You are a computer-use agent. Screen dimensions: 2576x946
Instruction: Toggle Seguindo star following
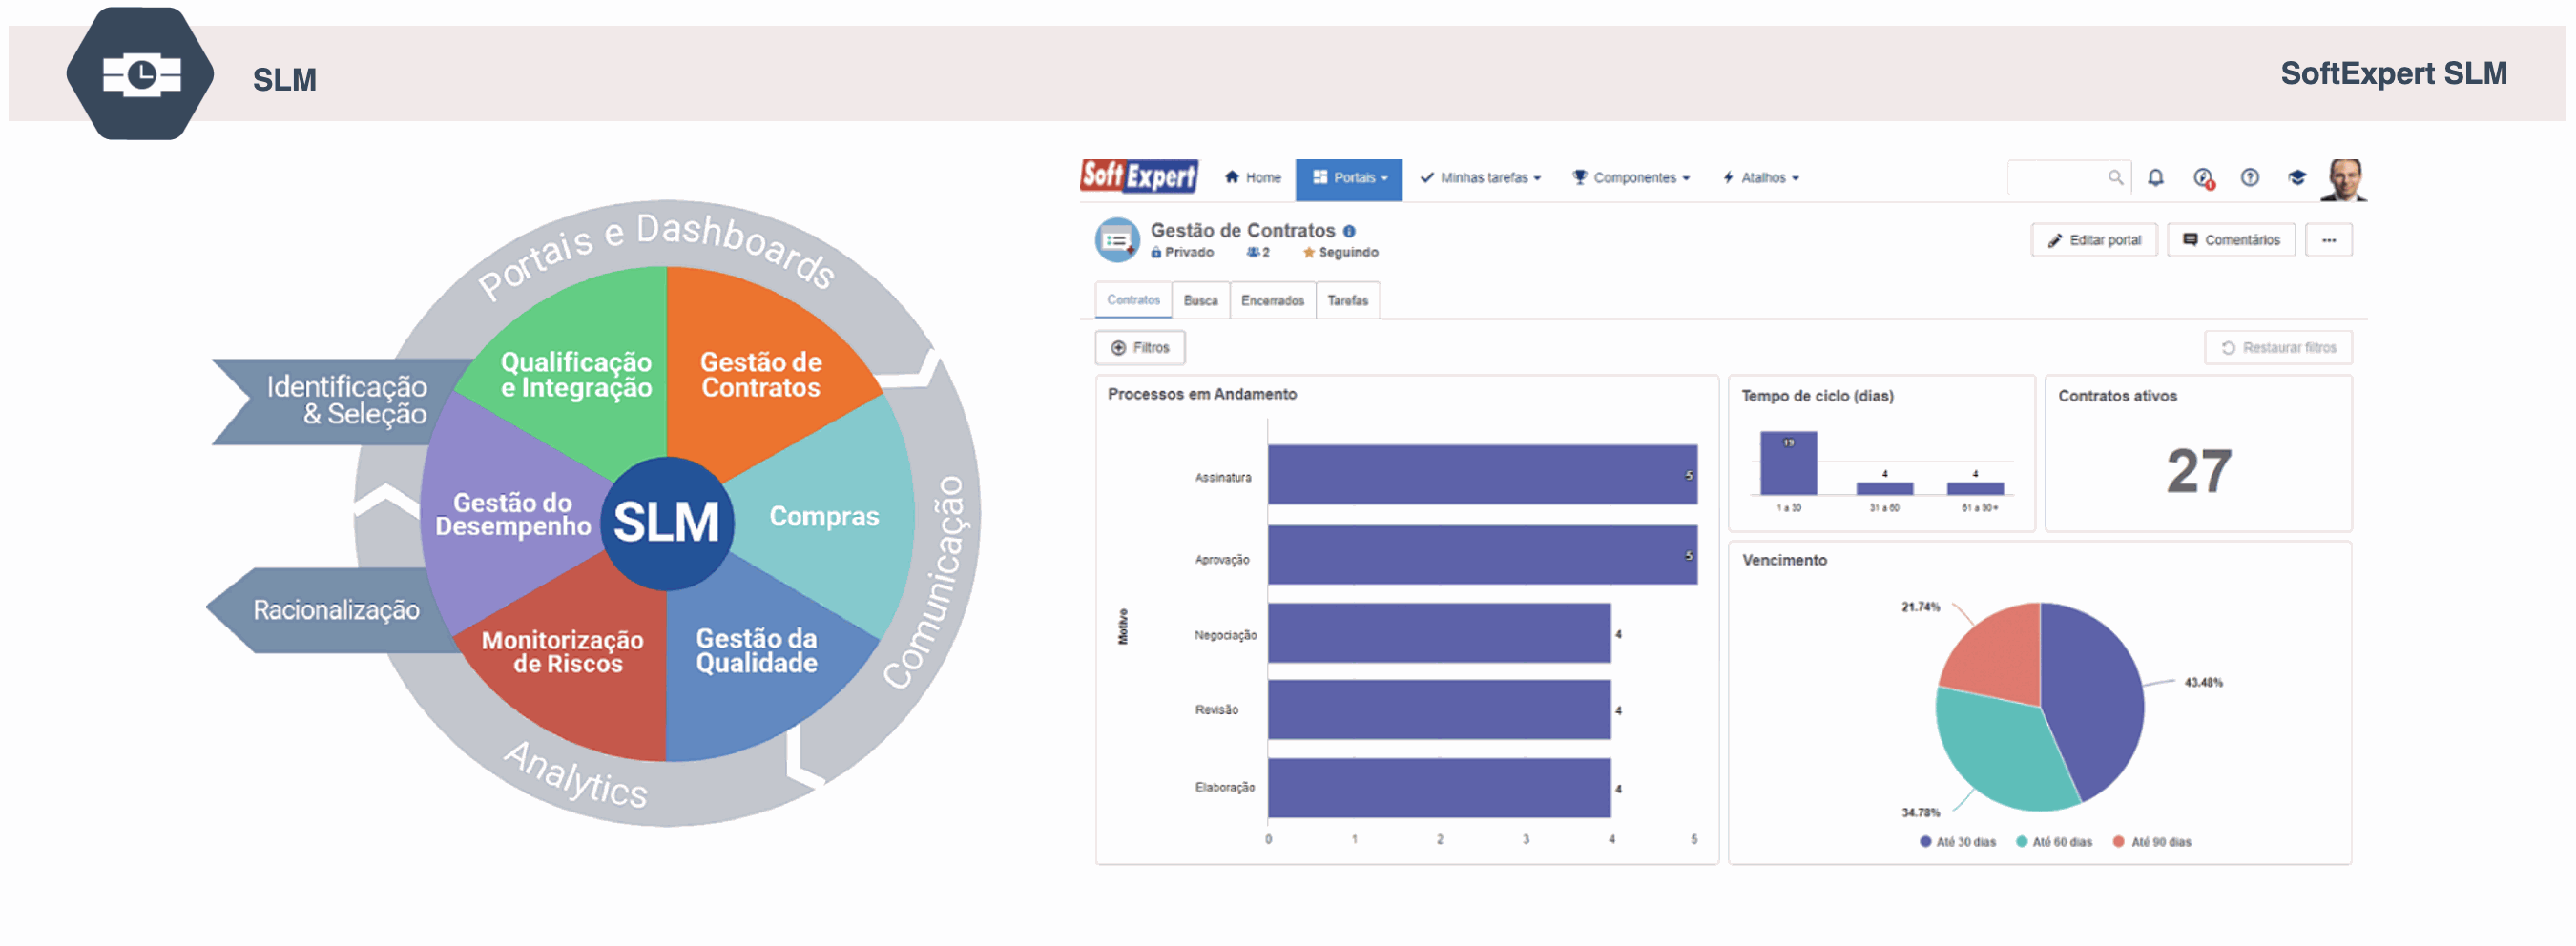click(x=1340, y=253)
